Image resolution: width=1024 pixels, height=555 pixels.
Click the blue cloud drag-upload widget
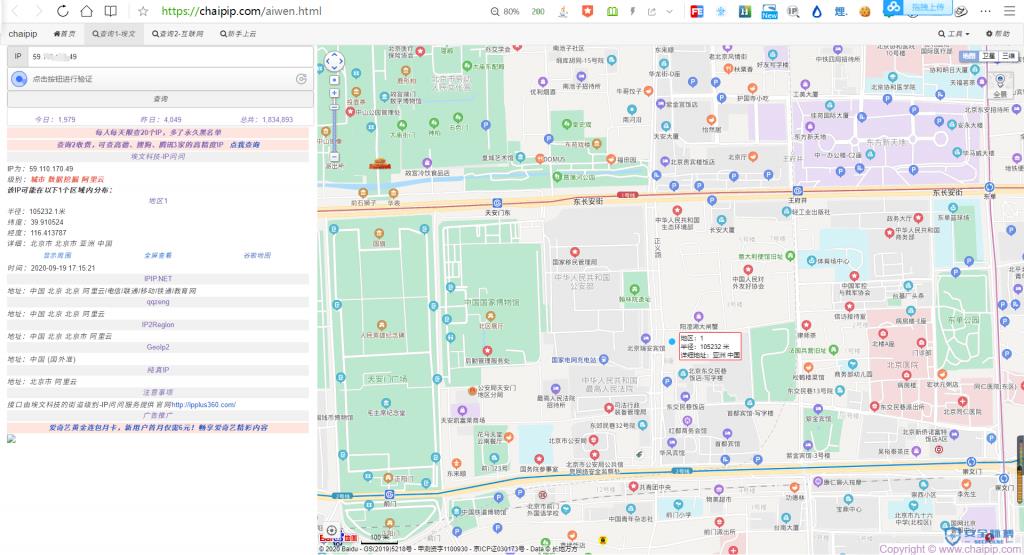pos(919,7)
